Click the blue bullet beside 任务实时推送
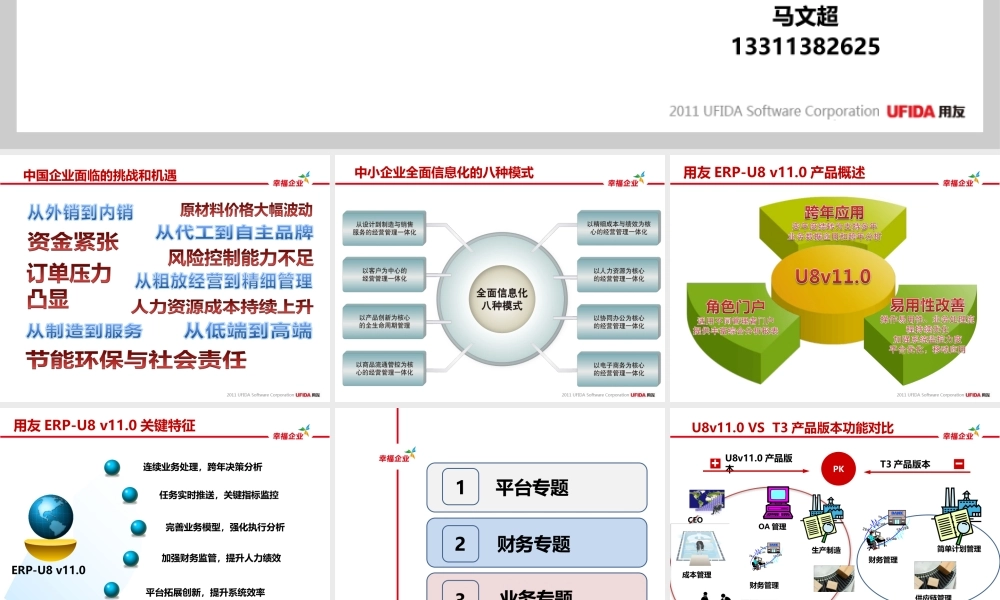 (129, 495)
